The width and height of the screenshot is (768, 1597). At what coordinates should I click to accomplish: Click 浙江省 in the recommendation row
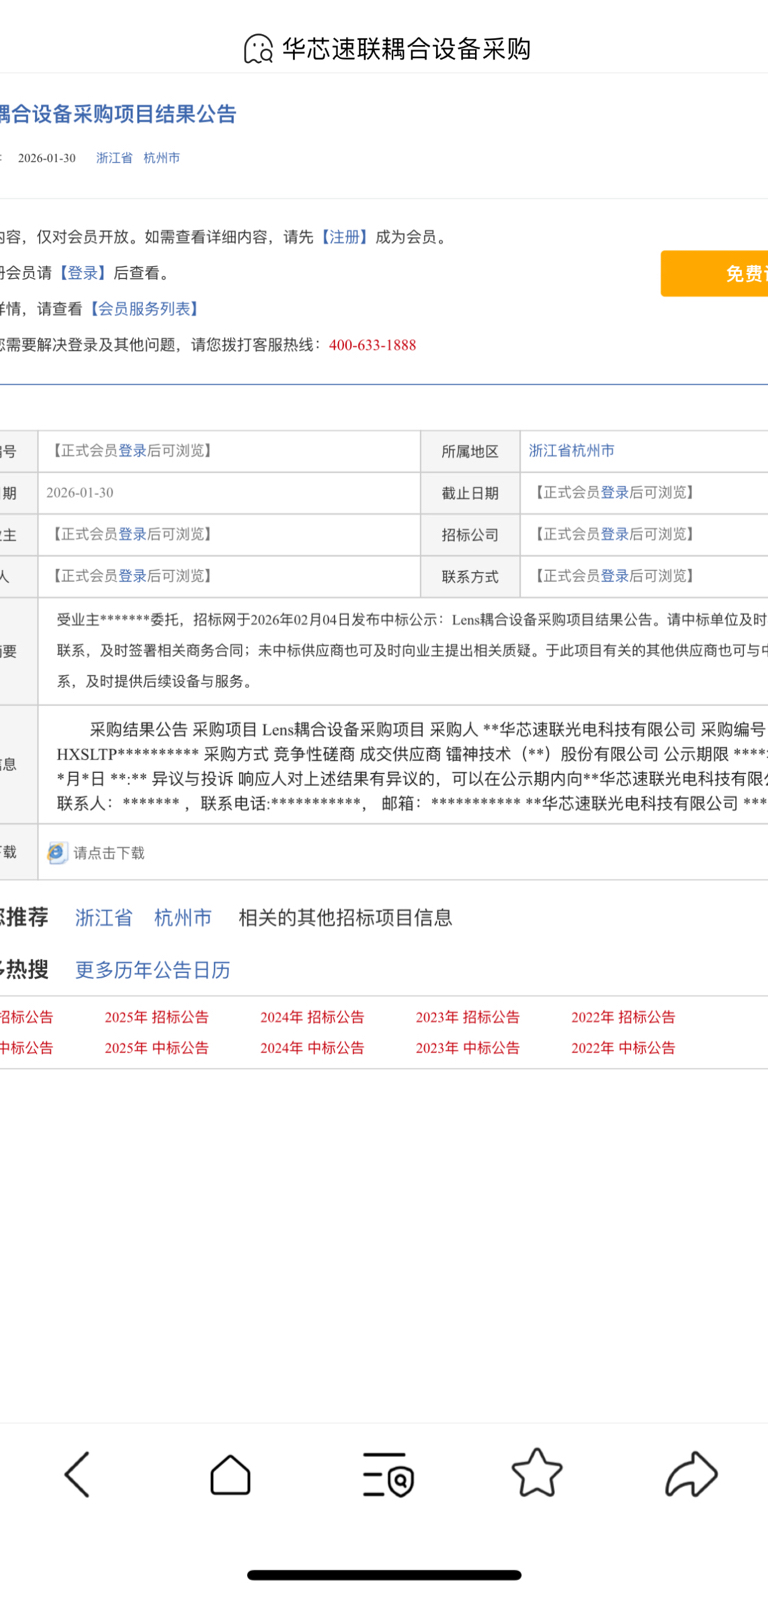[x=104, y=918]
